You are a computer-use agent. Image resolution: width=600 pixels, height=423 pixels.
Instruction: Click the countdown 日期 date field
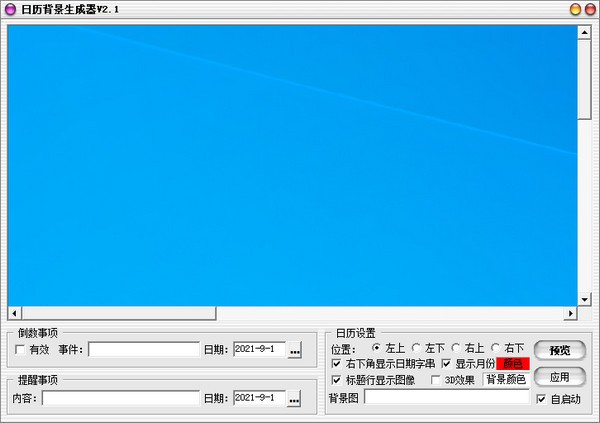coord(259,349)
